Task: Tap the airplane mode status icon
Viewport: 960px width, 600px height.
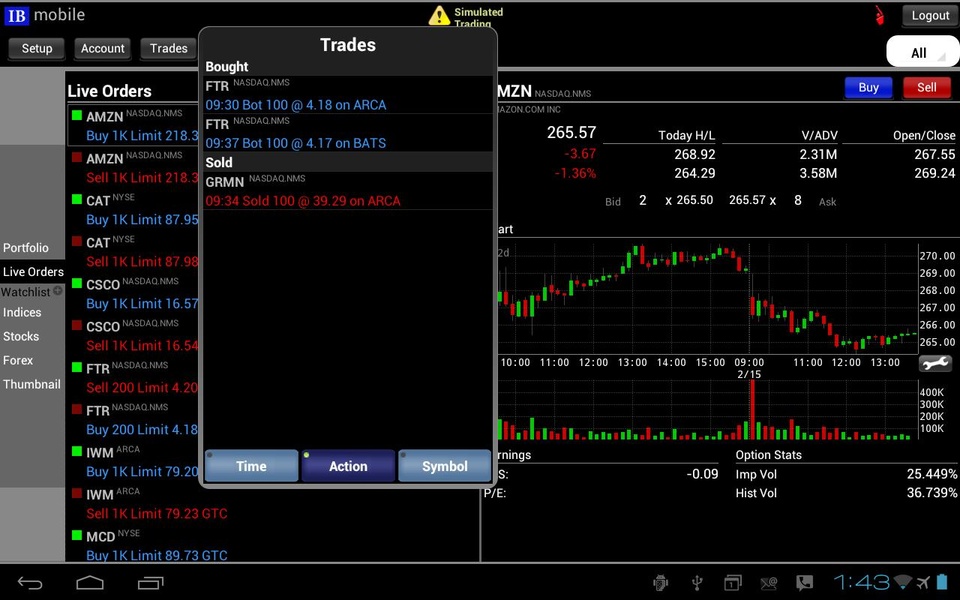Action: click(x=922, y=582)
